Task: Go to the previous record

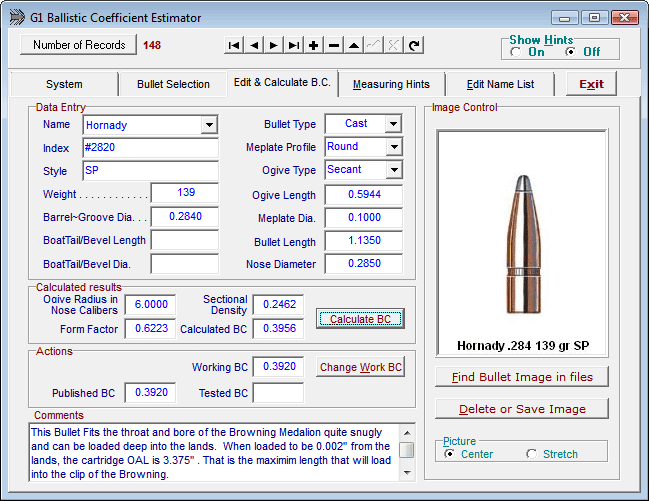Action: click(254, 45)
